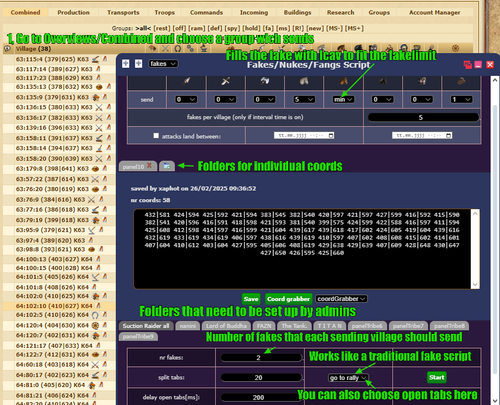The image size is (500, 405).
Task: Open village 63:135:13 (378|632)
Action: (x=54, y=87)
